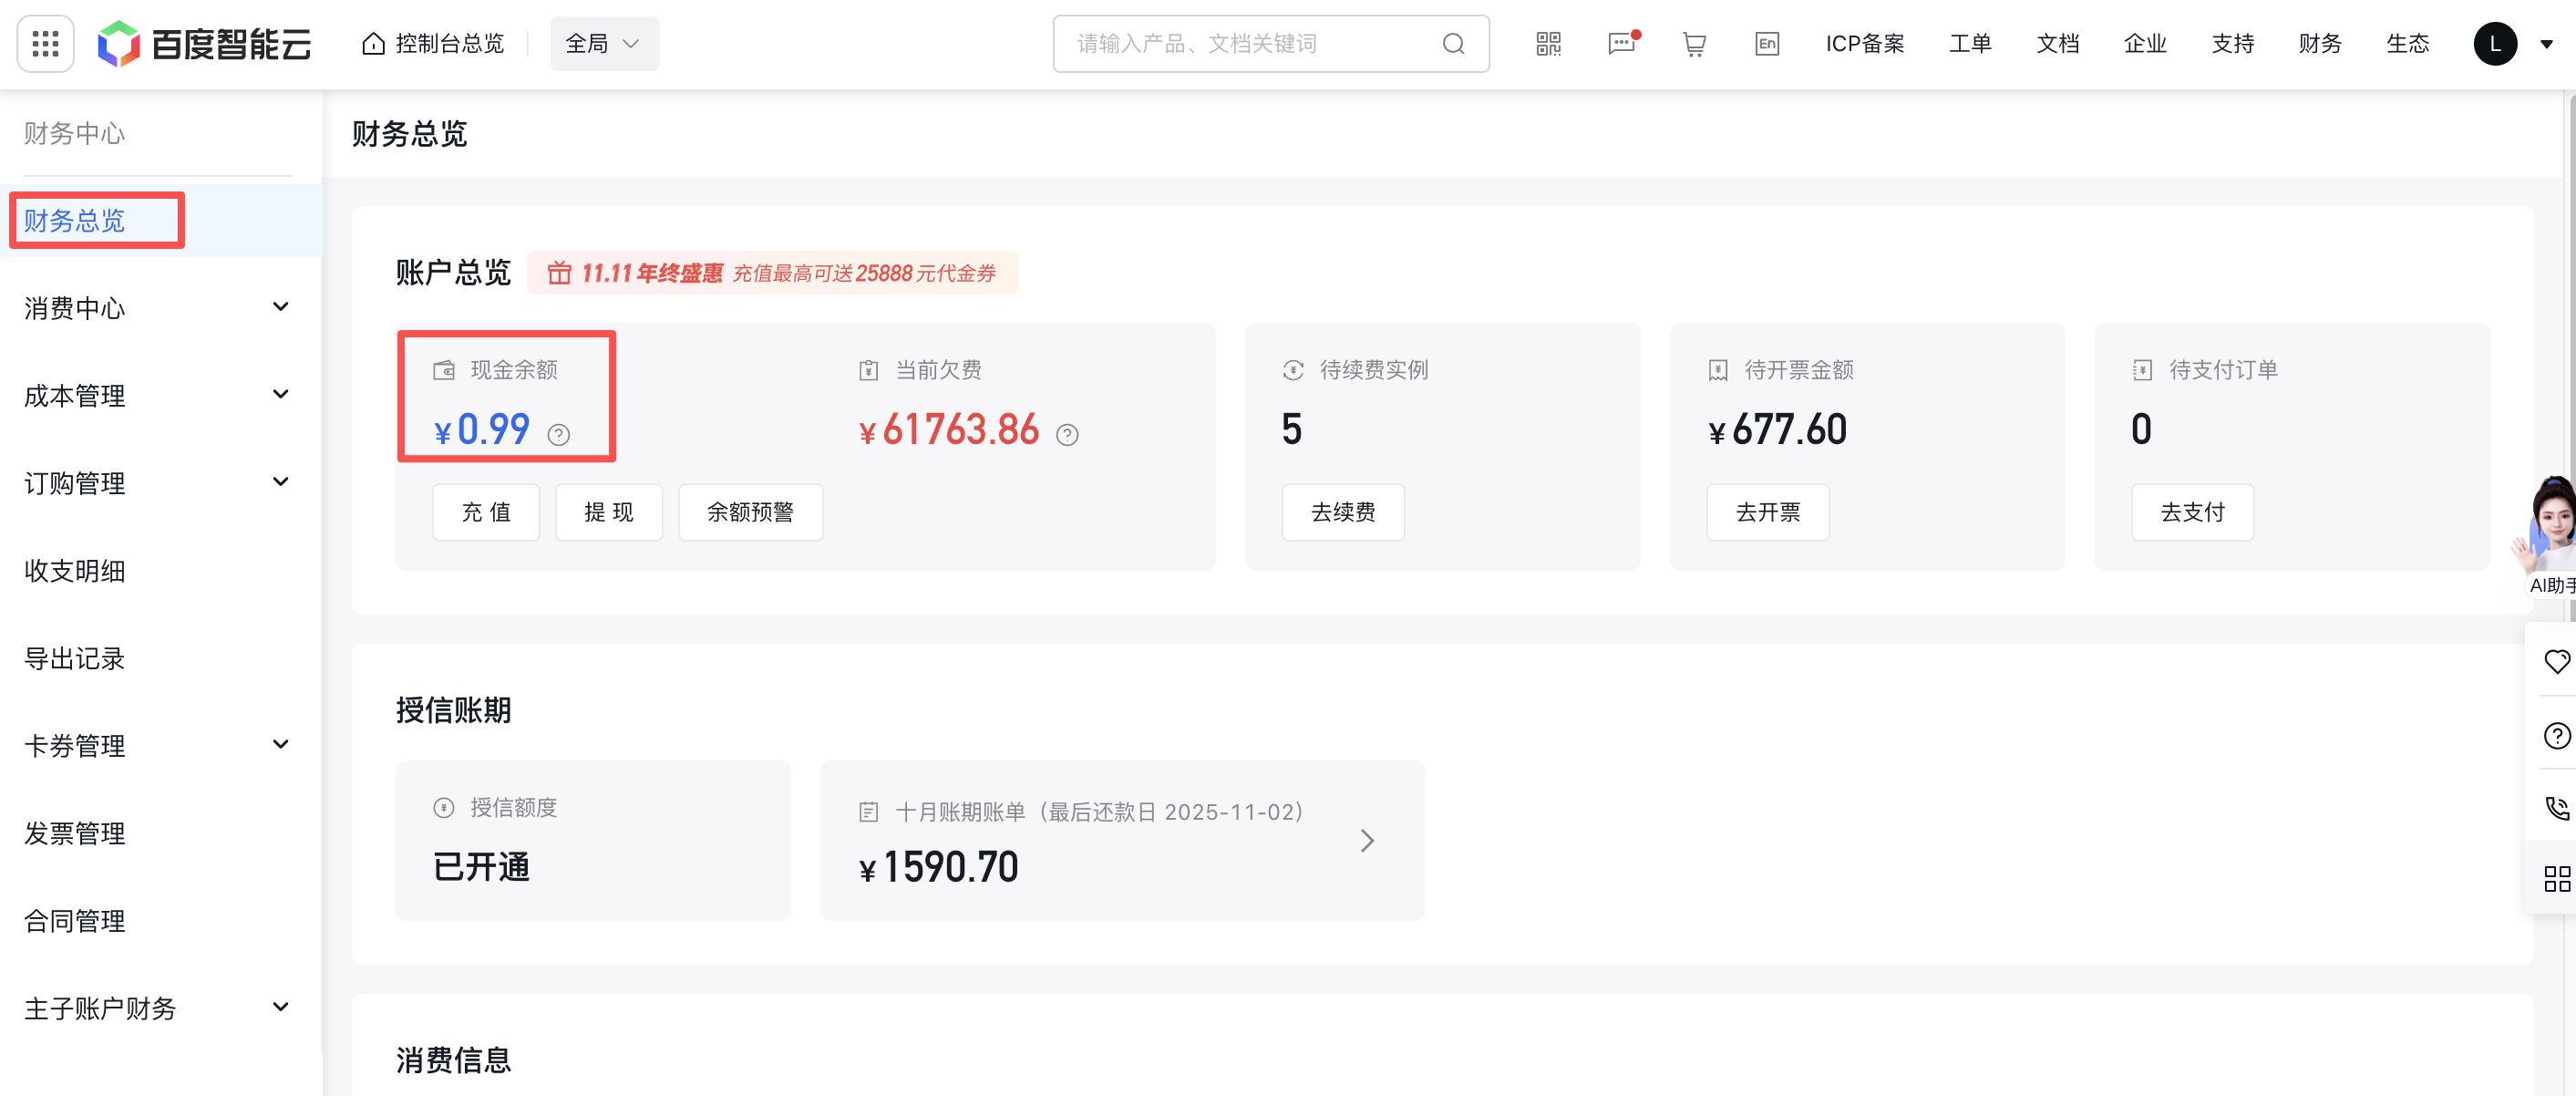Switch language with the En icon
Viewport: 2576px width, 1096px height.
[1767, 44]
